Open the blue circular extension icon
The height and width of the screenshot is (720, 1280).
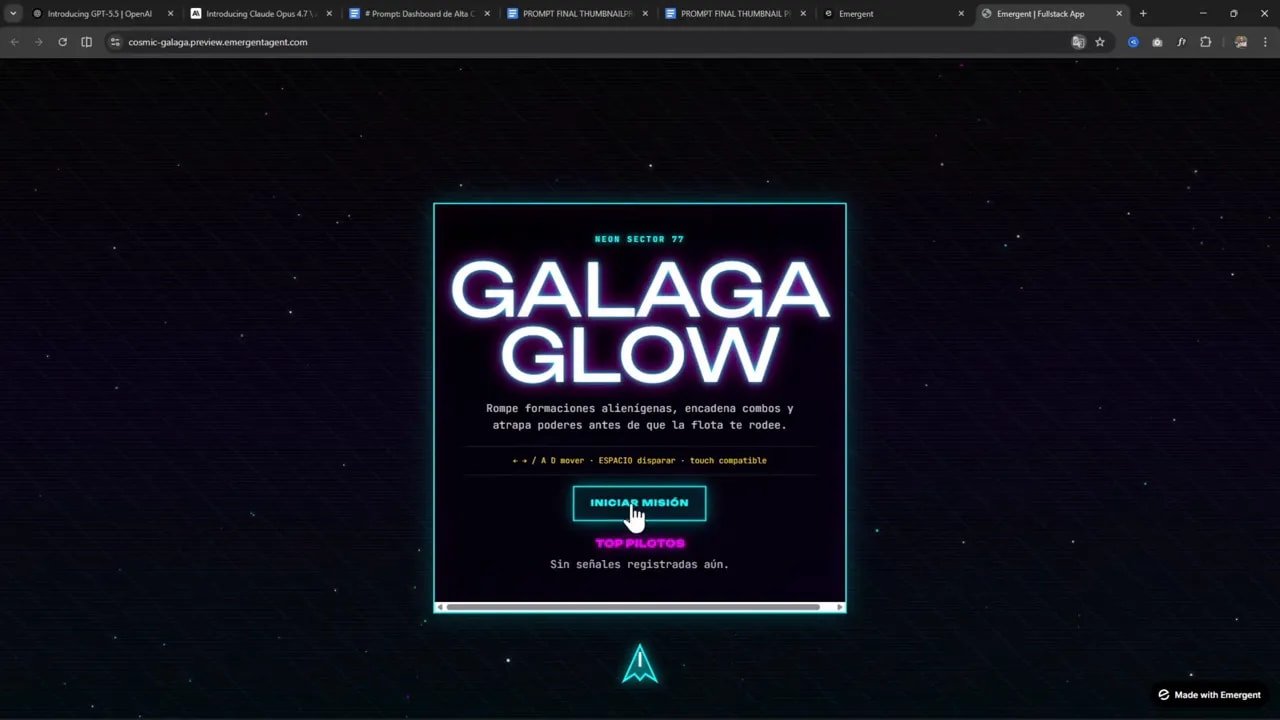point(1133,42)
